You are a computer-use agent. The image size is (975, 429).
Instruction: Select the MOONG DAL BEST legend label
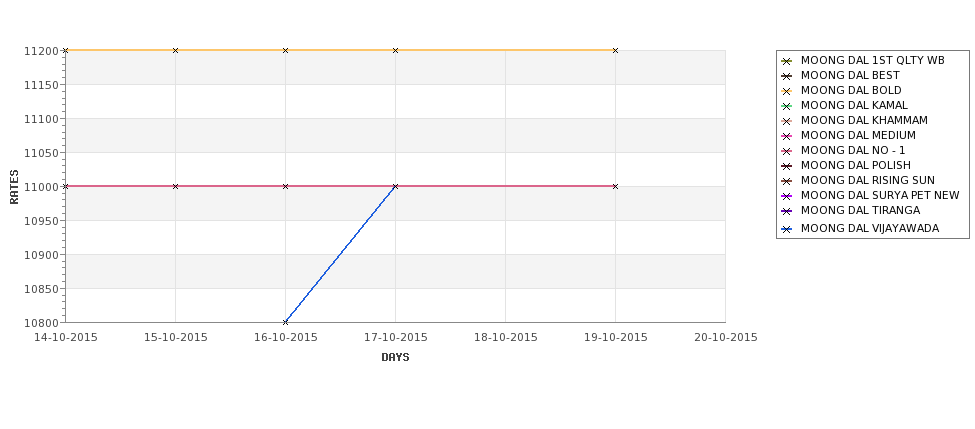[850, 75]
